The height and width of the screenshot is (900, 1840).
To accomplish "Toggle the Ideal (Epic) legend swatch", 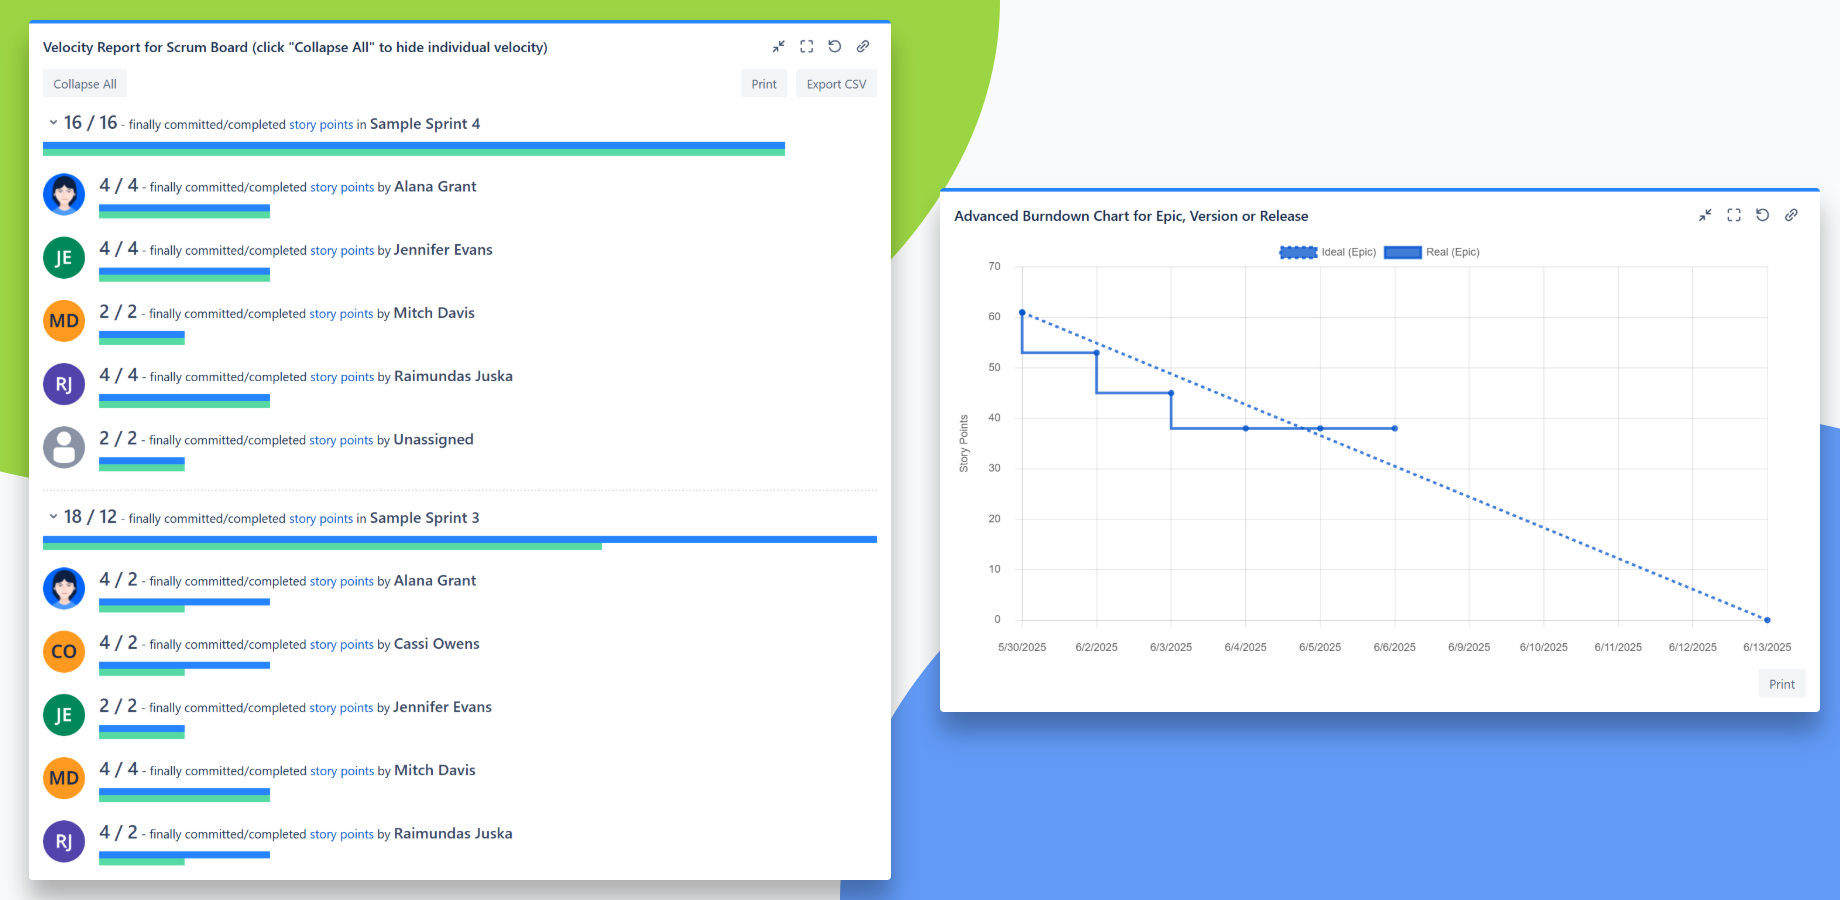I will pyautogui.click(x=1298, y=252).
